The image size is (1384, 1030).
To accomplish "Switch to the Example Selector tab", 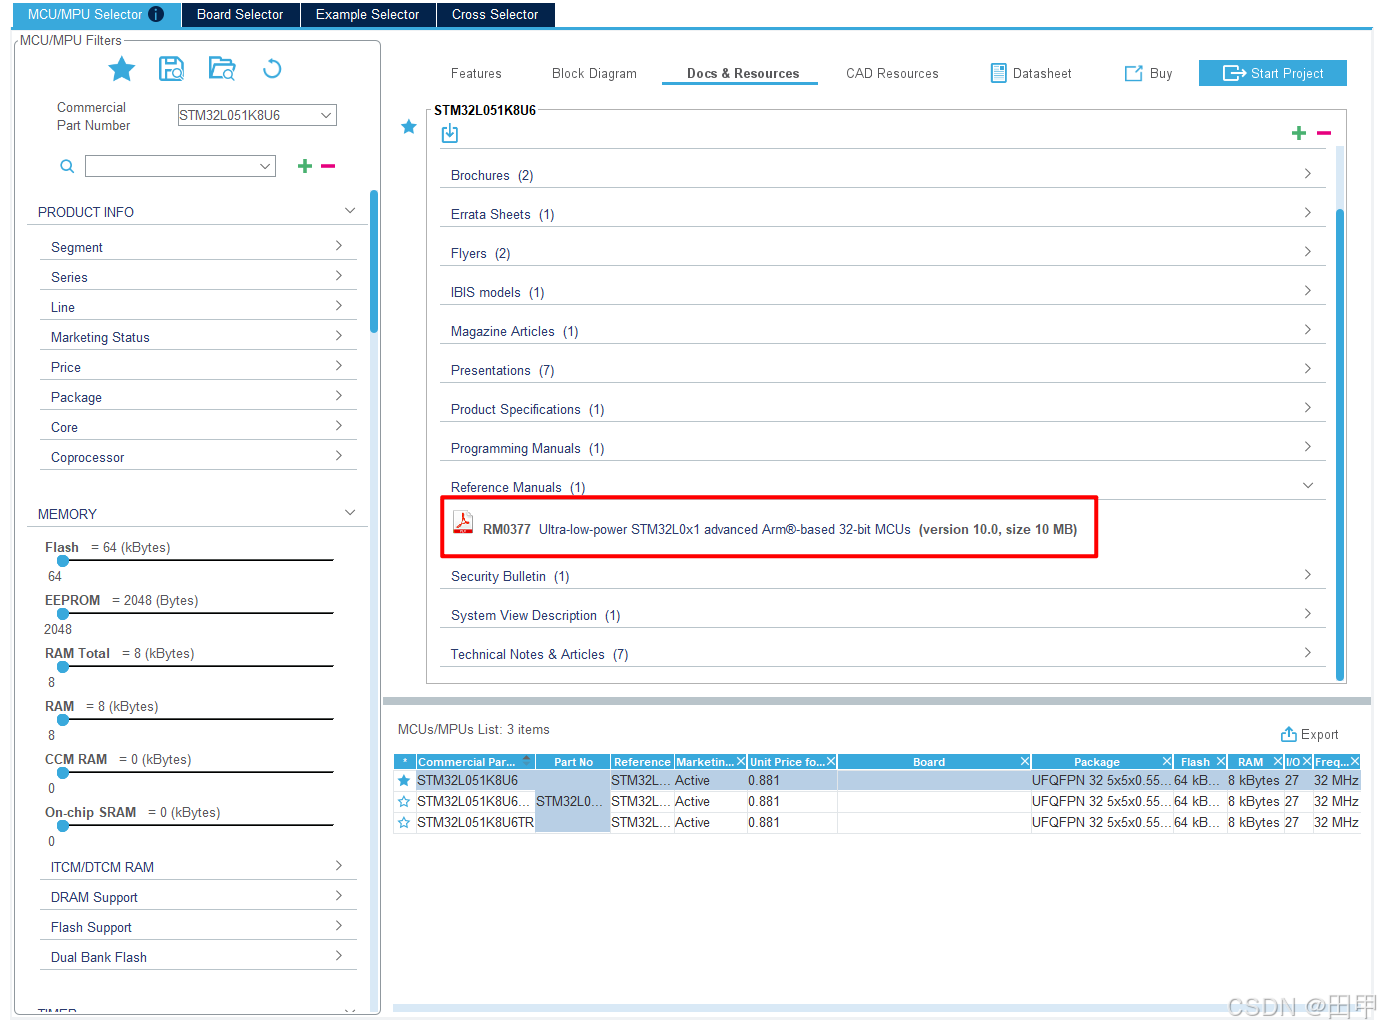I will pos(367,14).
